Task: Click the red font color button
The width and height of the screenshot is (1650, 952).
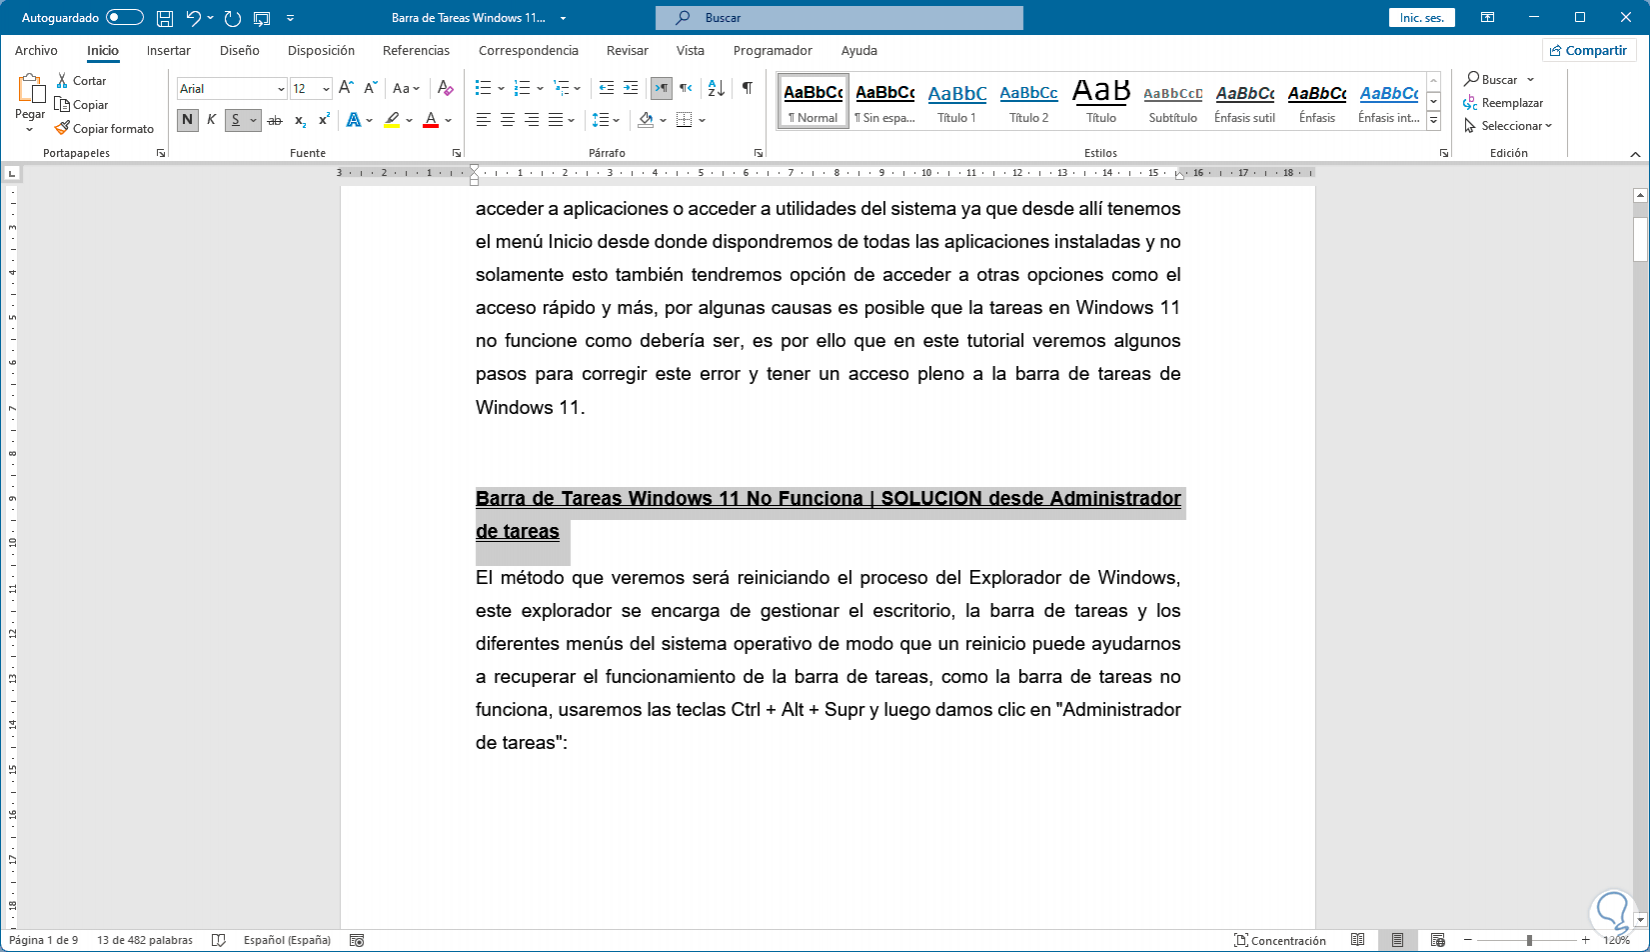Action: point(431,120)
